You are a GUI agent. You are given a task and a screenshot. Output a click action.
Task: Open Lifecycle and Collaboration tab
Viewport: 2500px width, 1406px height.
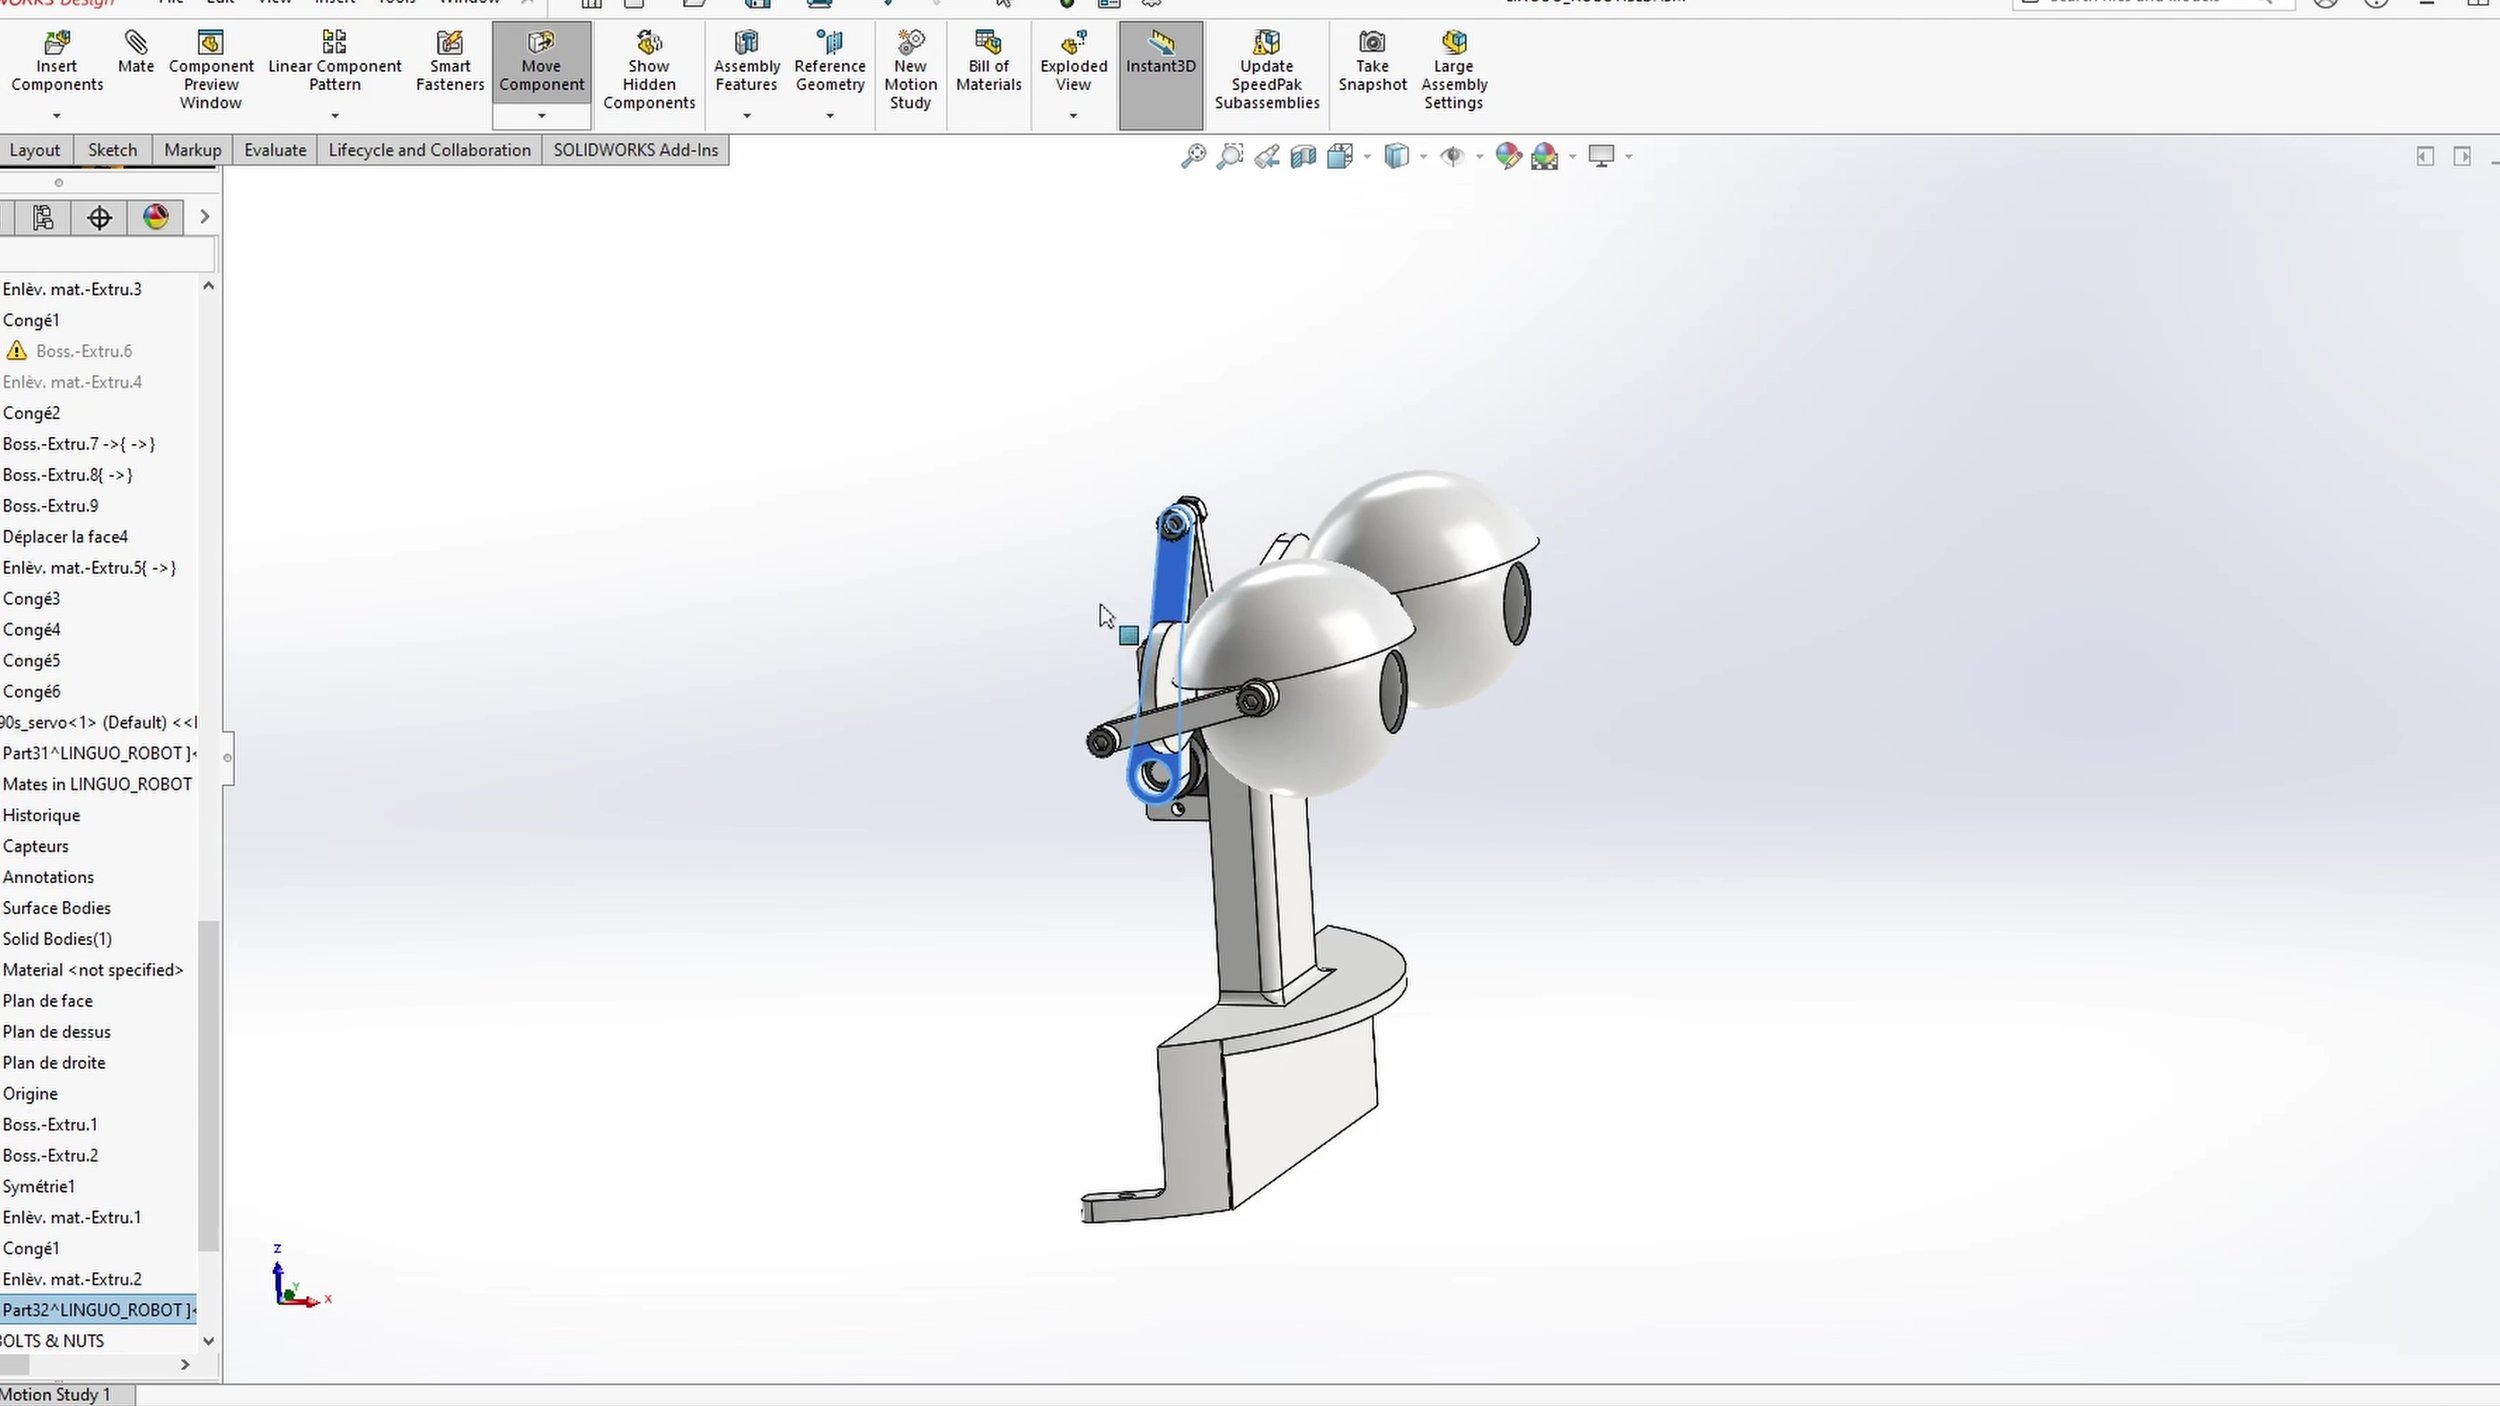(x=429, y=150)
